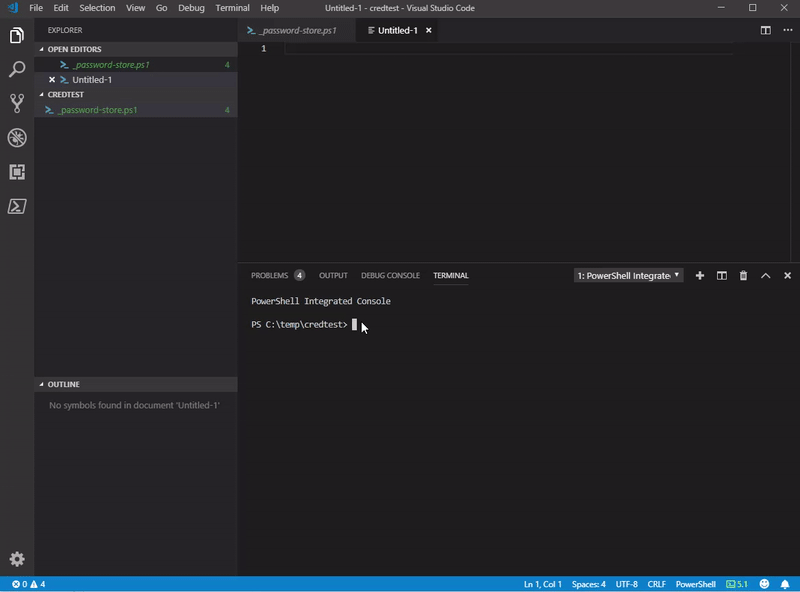Close the Untitled-1 editor tab
This screenshot has height=592, width=800.
429,31
